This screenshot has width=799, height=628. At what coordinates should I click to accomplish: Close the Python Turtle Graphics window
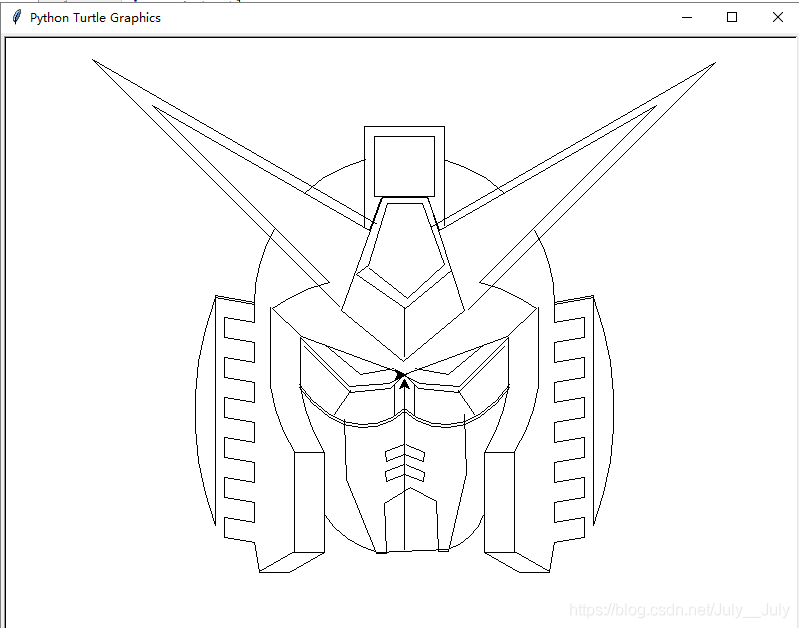click(778, 17)
